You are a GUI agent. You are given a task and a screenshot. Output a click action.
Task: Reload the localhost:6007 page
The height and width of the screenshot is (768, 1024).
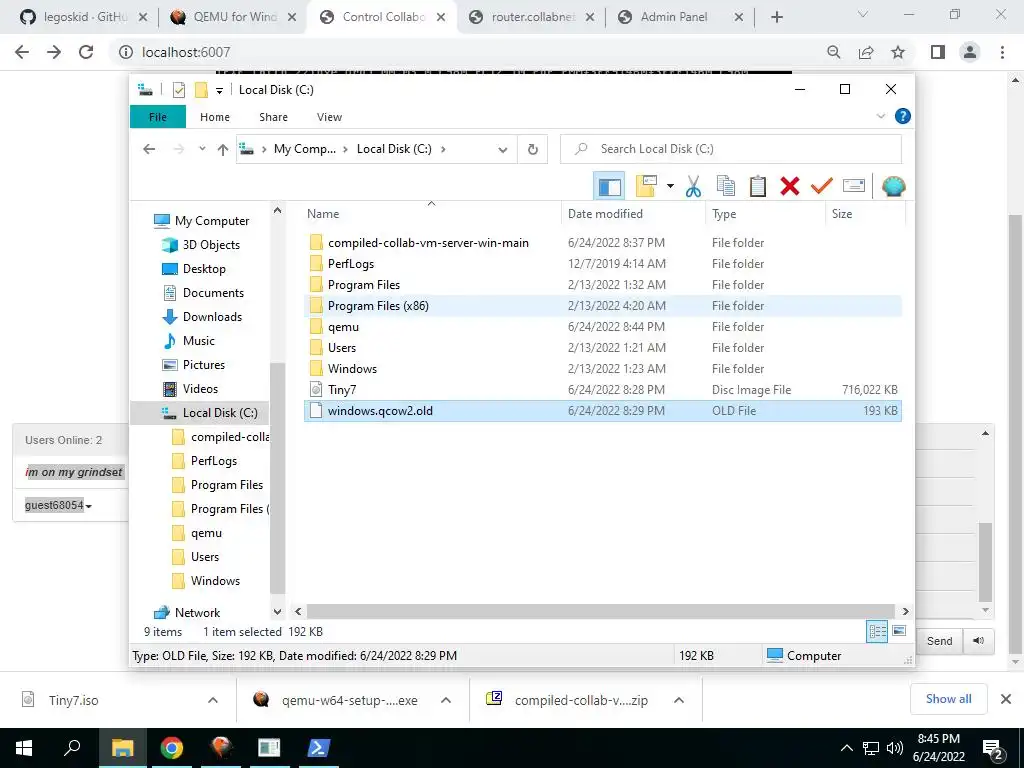pyautogui.click(x=86, y=52)
